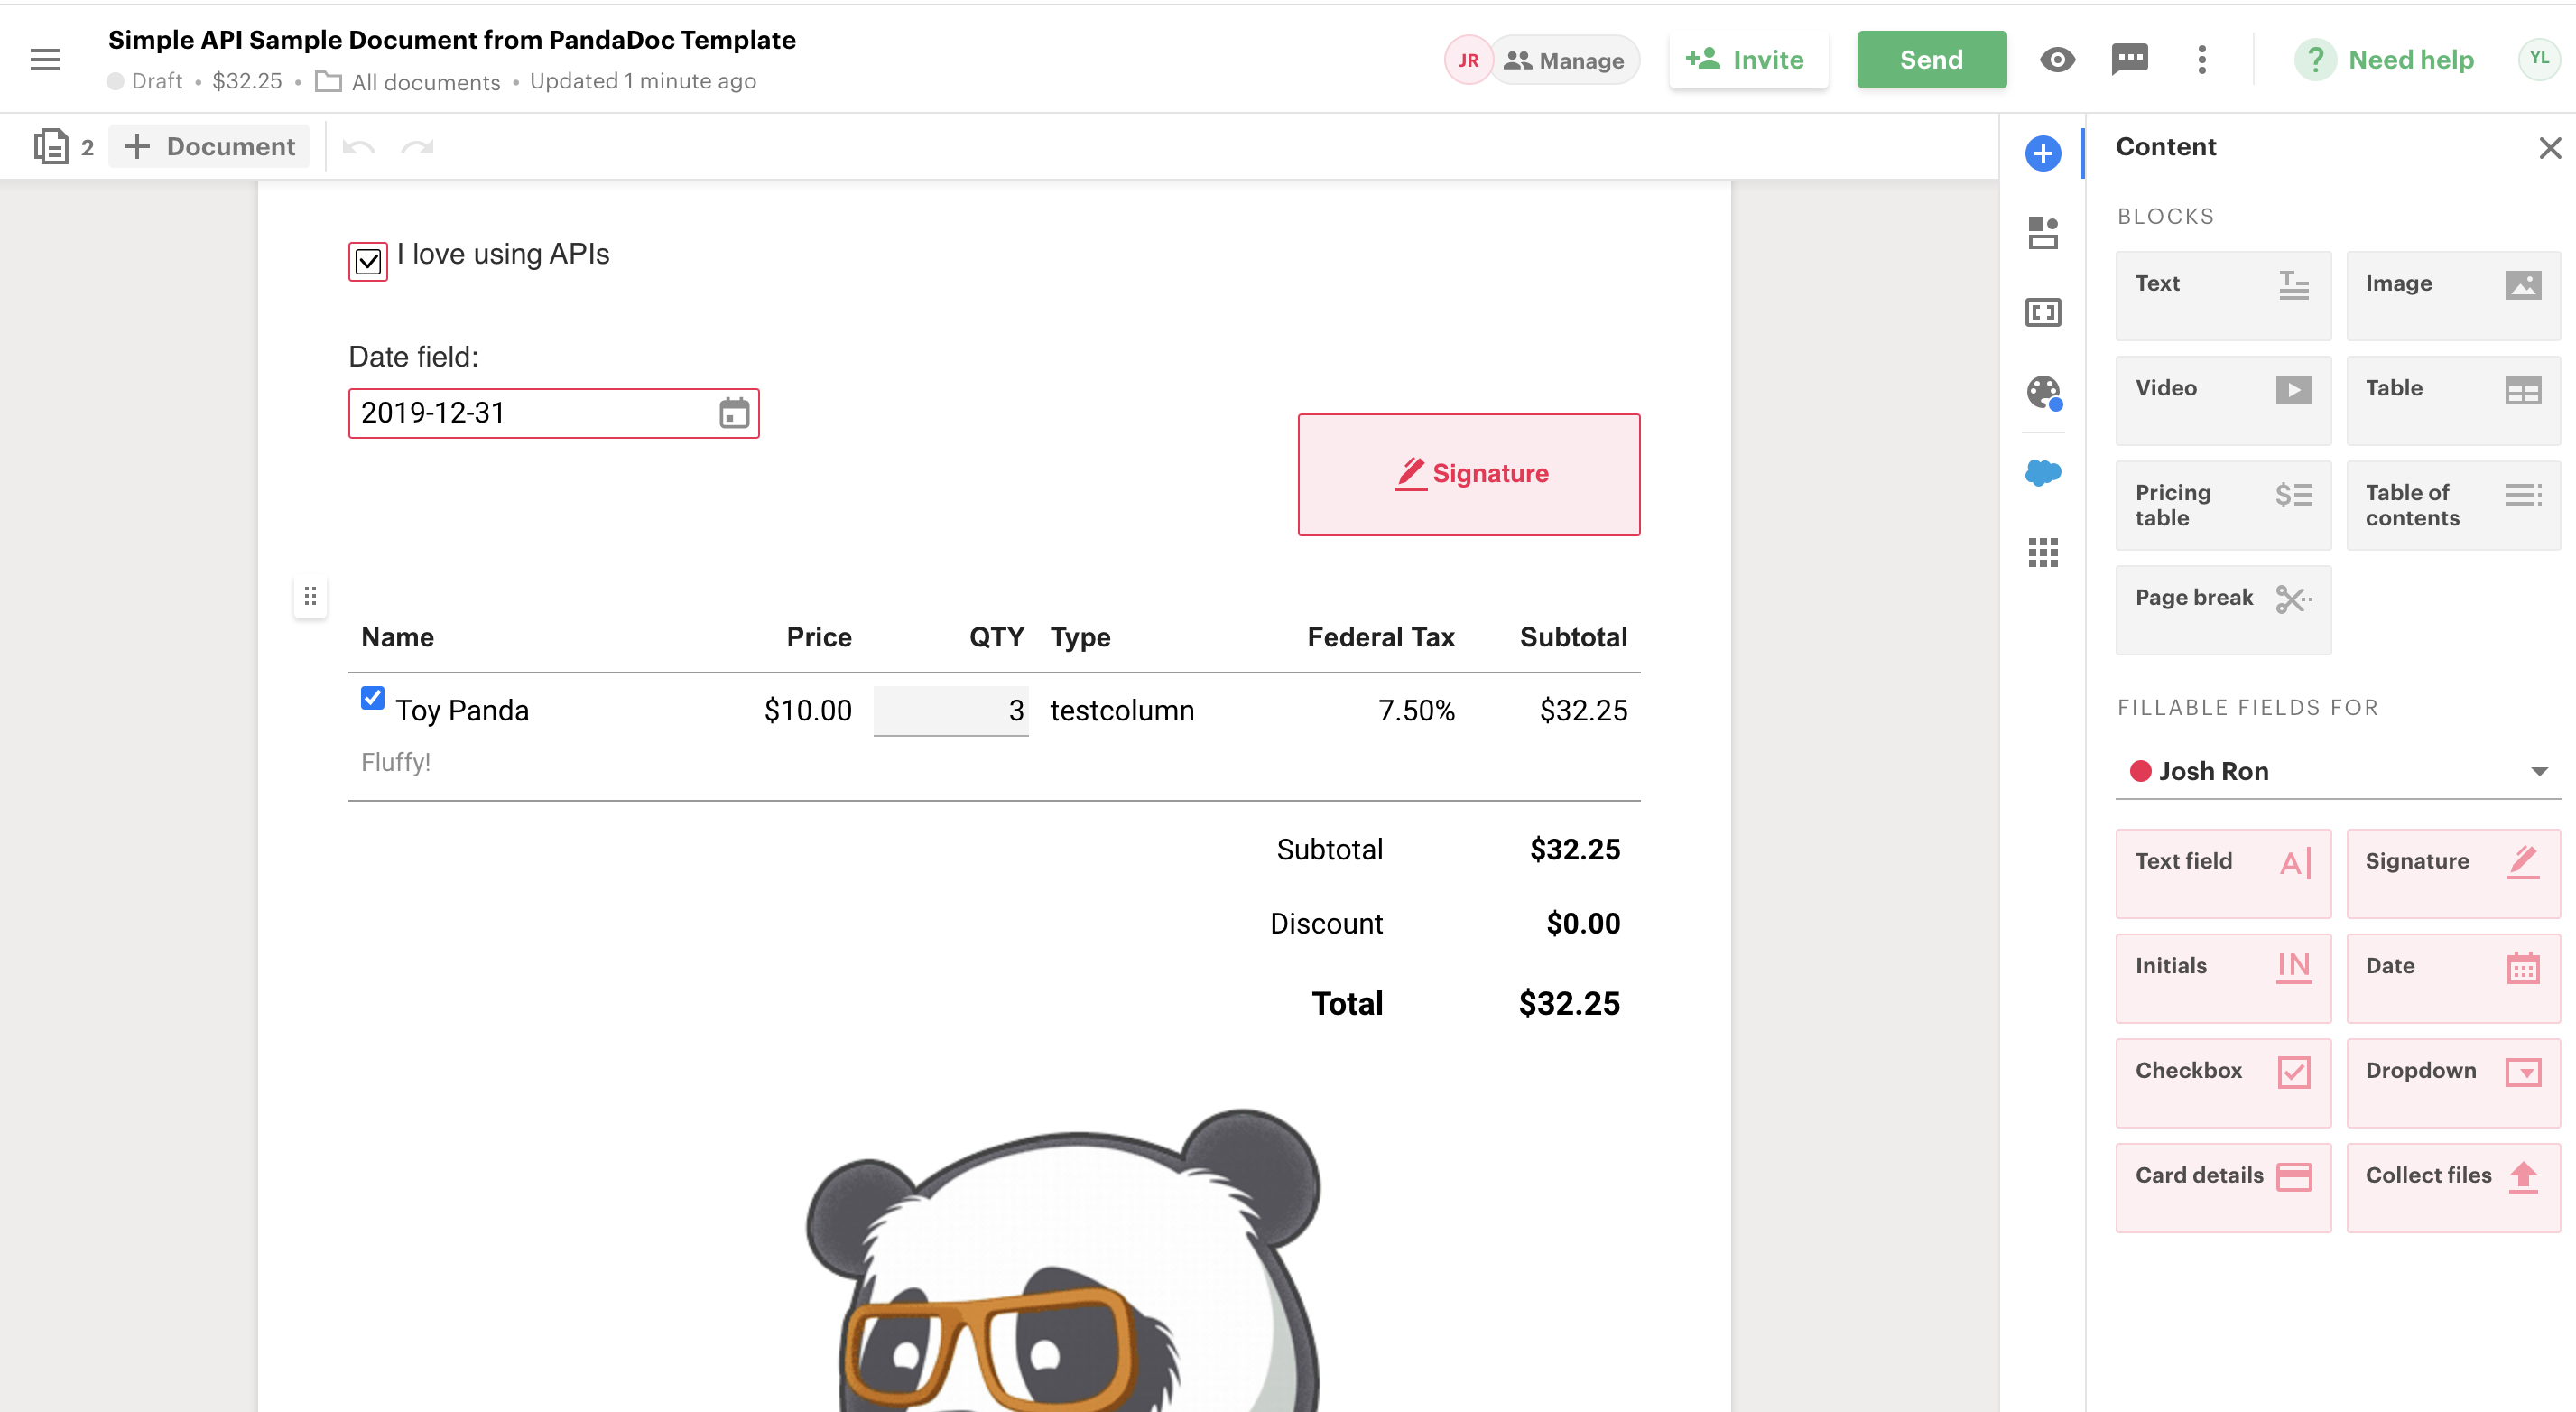This screenshot has height=1412, width=2576.
Task: Toggle the 'I love using APIs' checkbox
Action: [x=368, y=262]
